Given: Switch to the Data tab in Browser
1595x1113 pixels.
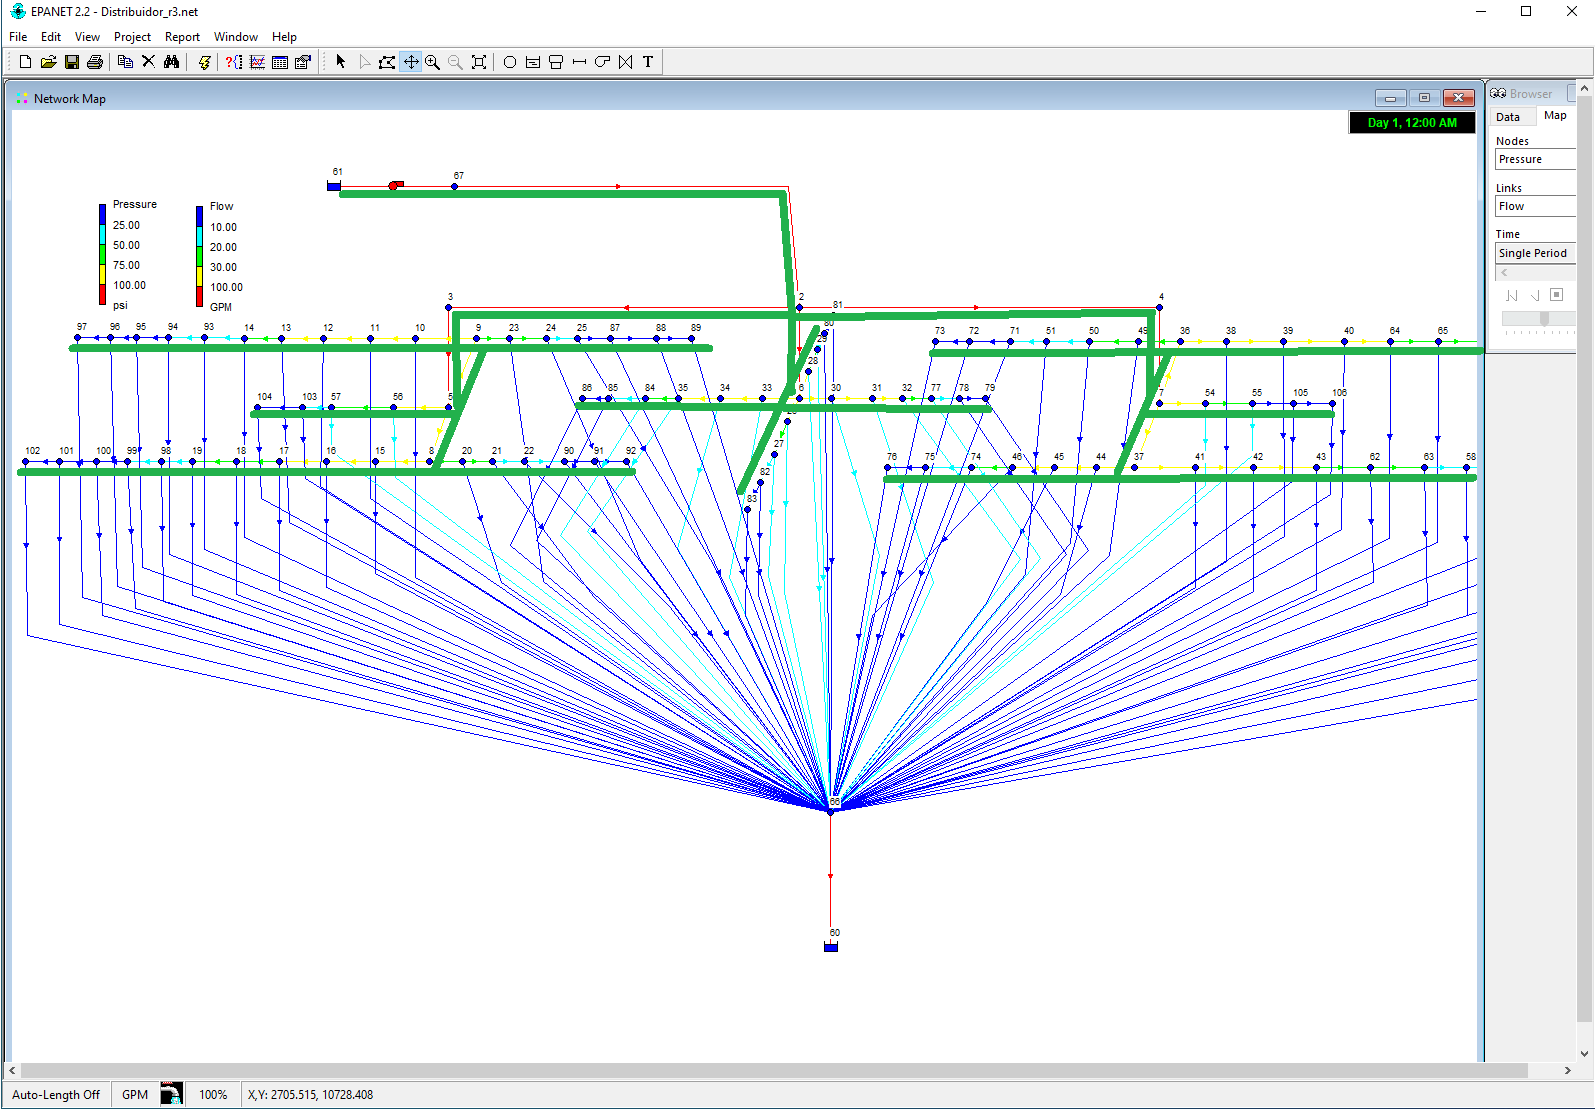Looking at the screenshot, I should click(1508, 117).
